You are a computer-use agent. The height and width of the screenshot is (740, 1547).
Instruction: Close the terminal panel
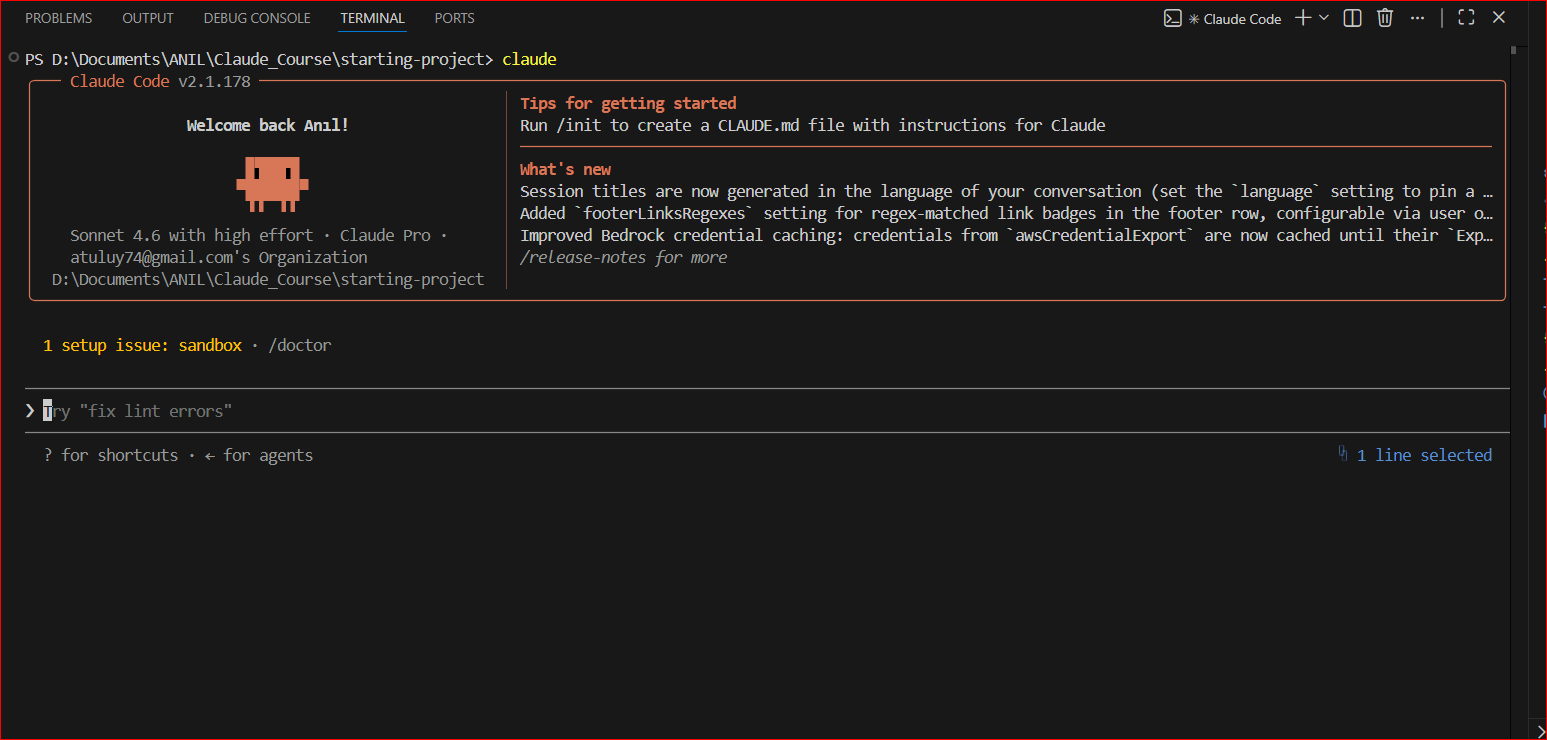coord(1499,17)
